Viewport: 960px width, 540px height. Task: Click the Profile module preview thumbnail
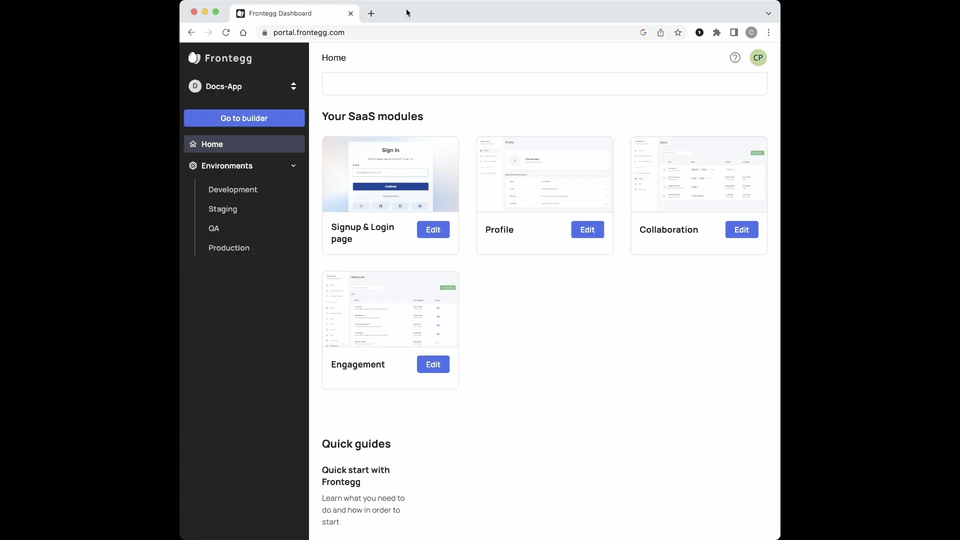(x=545, y=174)
